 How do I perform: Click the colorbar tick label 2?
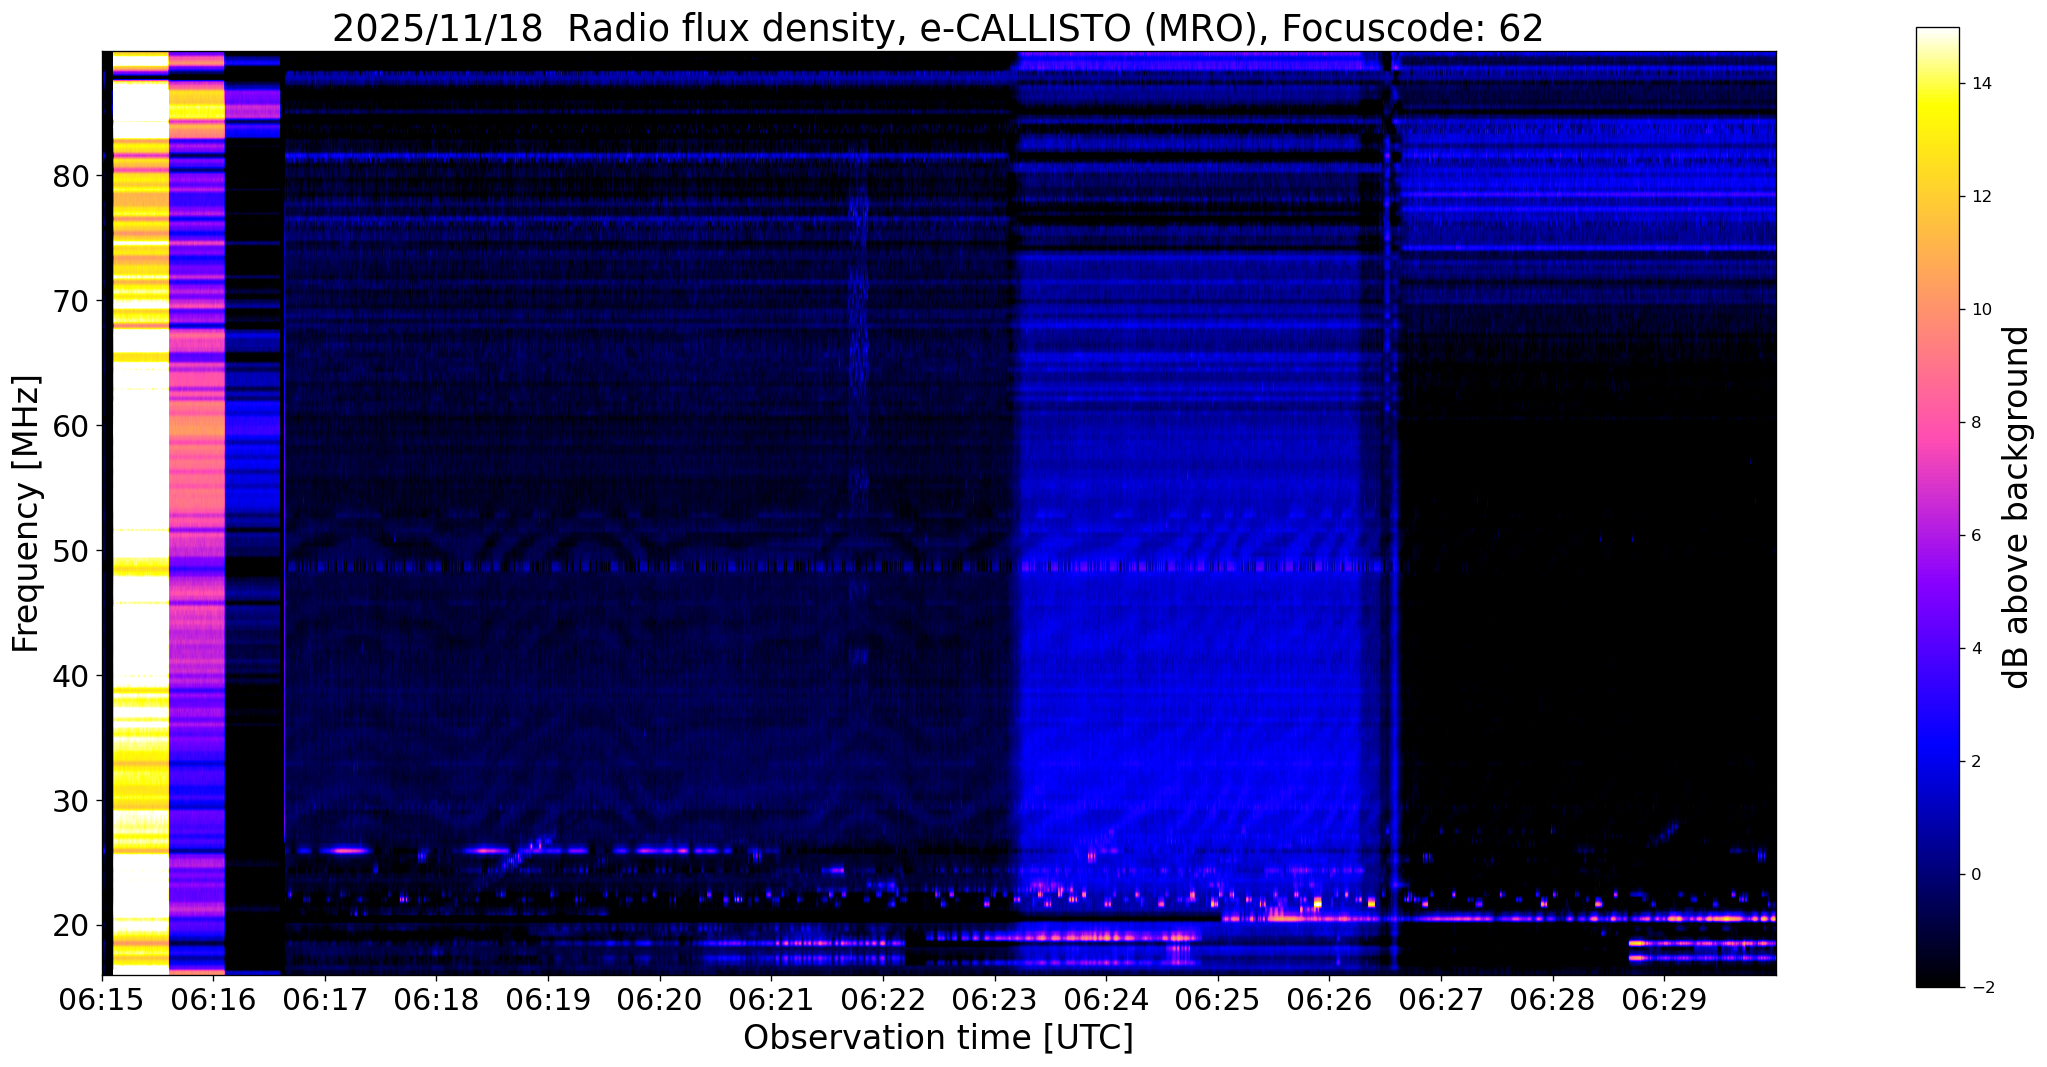(1974, 762)
